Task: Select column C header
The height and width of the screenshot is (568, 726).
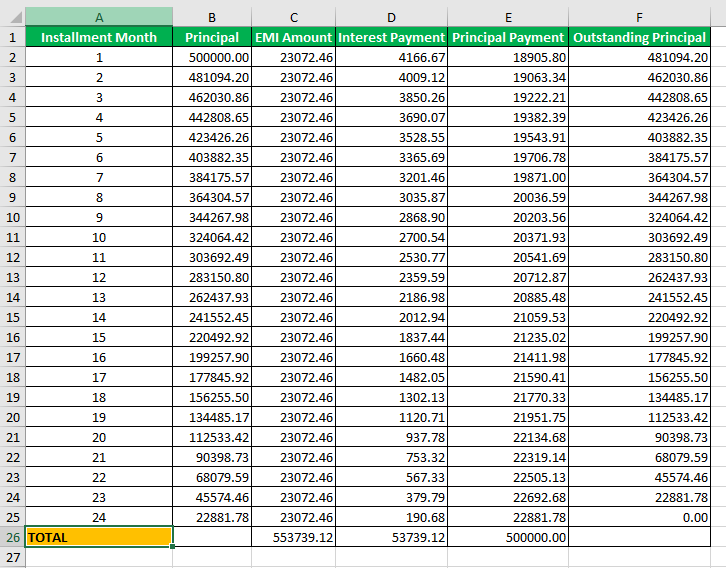Action: pyautogui.click(x=294, y=17)
